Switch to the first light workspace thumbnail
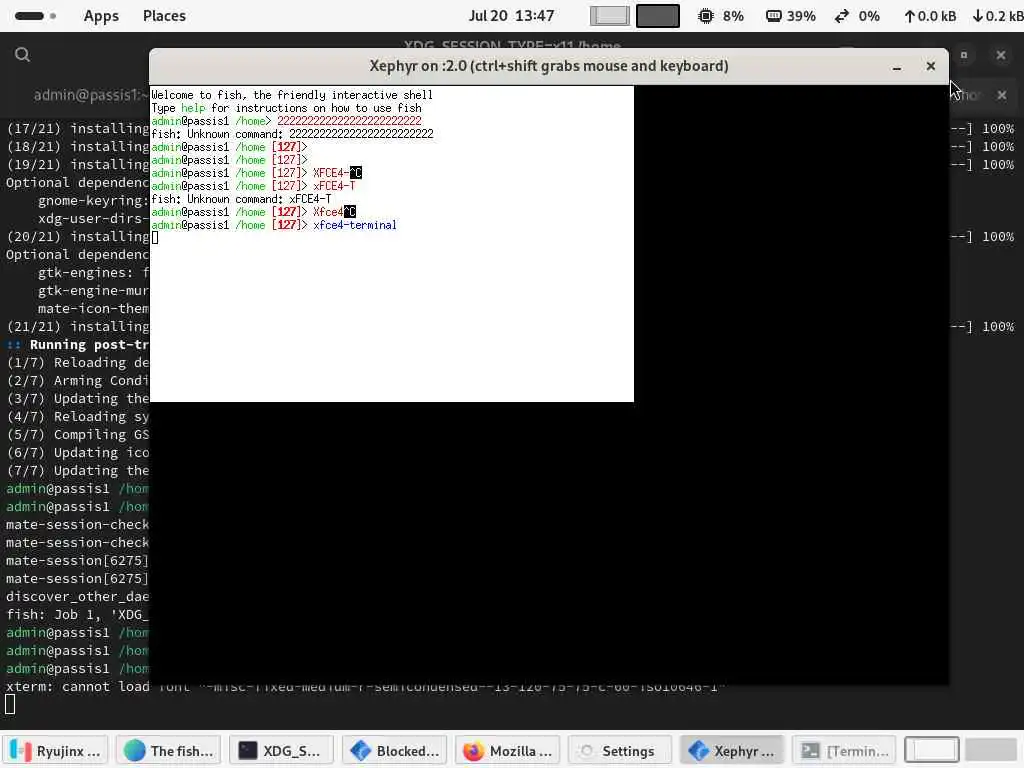The image size is (1024, 768). [609, 16]
